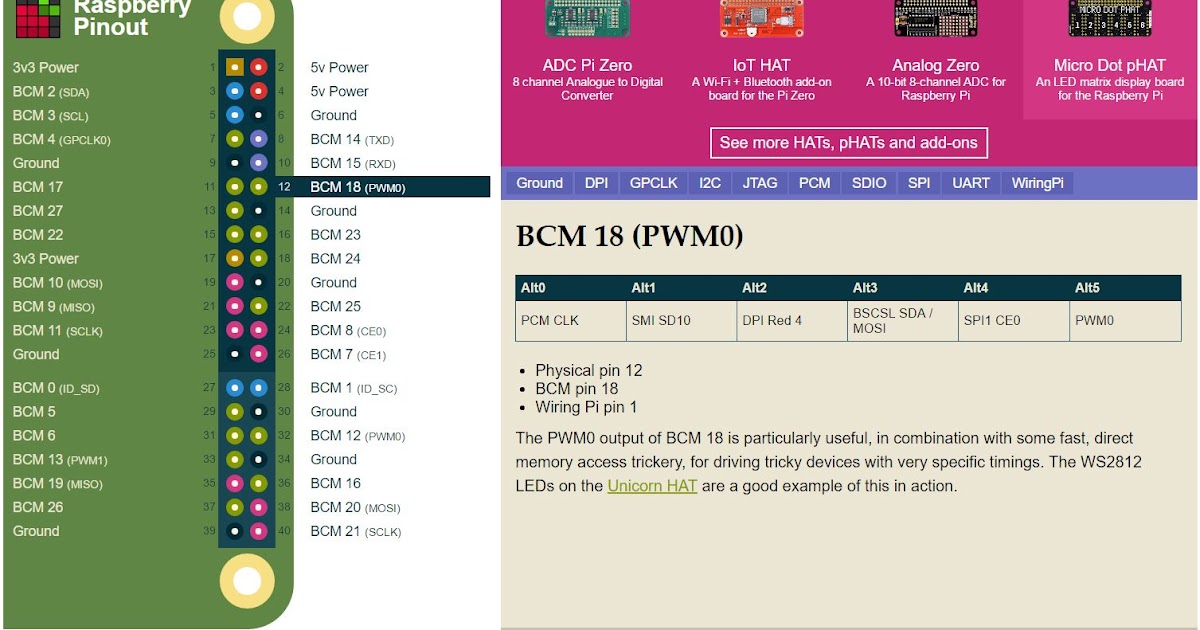Viewport: 1200px width, 630px height.
Task: Click See more HATs, pHATs and add-ons
Action: [x=849, y=143]
